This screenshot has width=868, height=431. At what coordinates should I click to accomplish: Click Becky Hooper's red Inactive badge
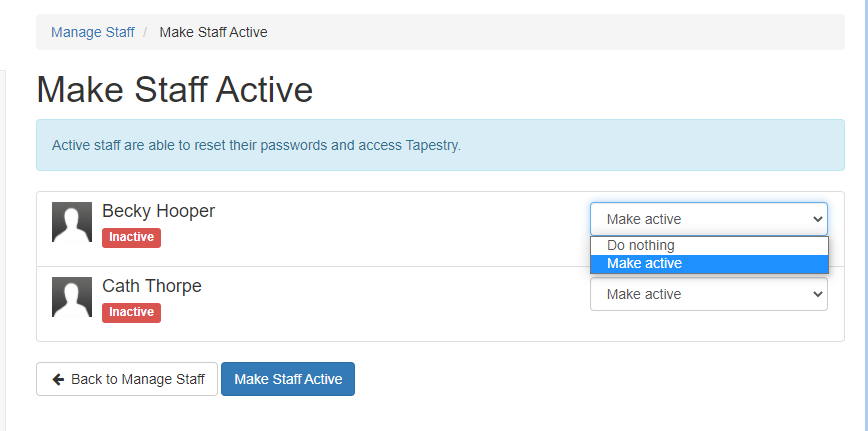[x=131, y=237]
